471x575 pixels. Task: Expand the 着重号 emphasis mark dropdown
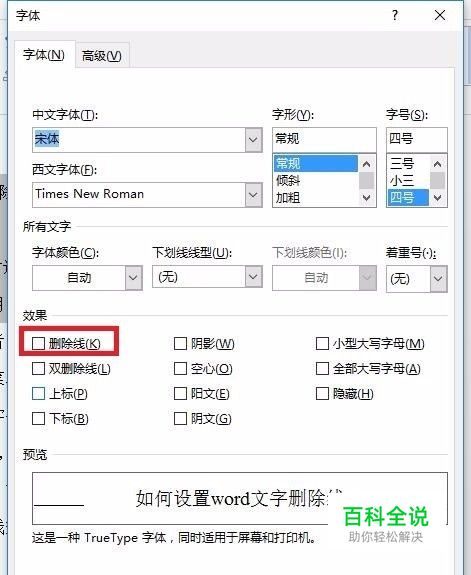(x=438, y=279)
